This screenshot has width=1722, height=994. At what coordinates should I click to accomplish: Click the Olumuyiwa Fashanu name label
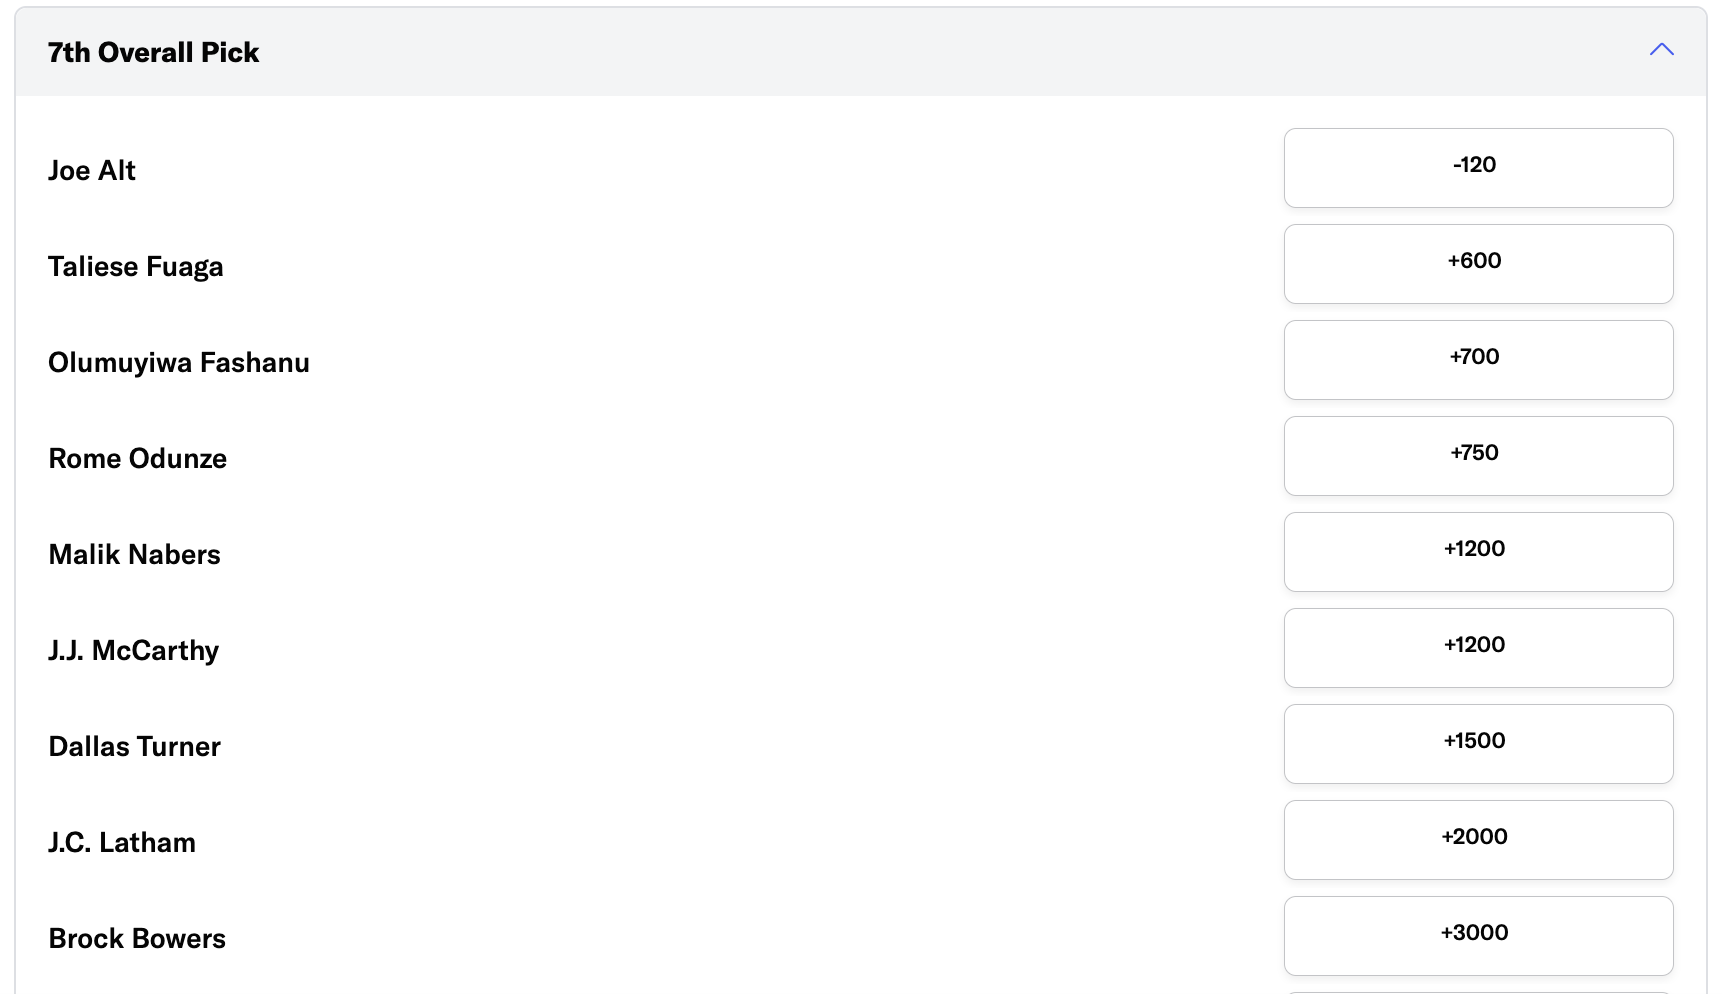tap(179, 363)
